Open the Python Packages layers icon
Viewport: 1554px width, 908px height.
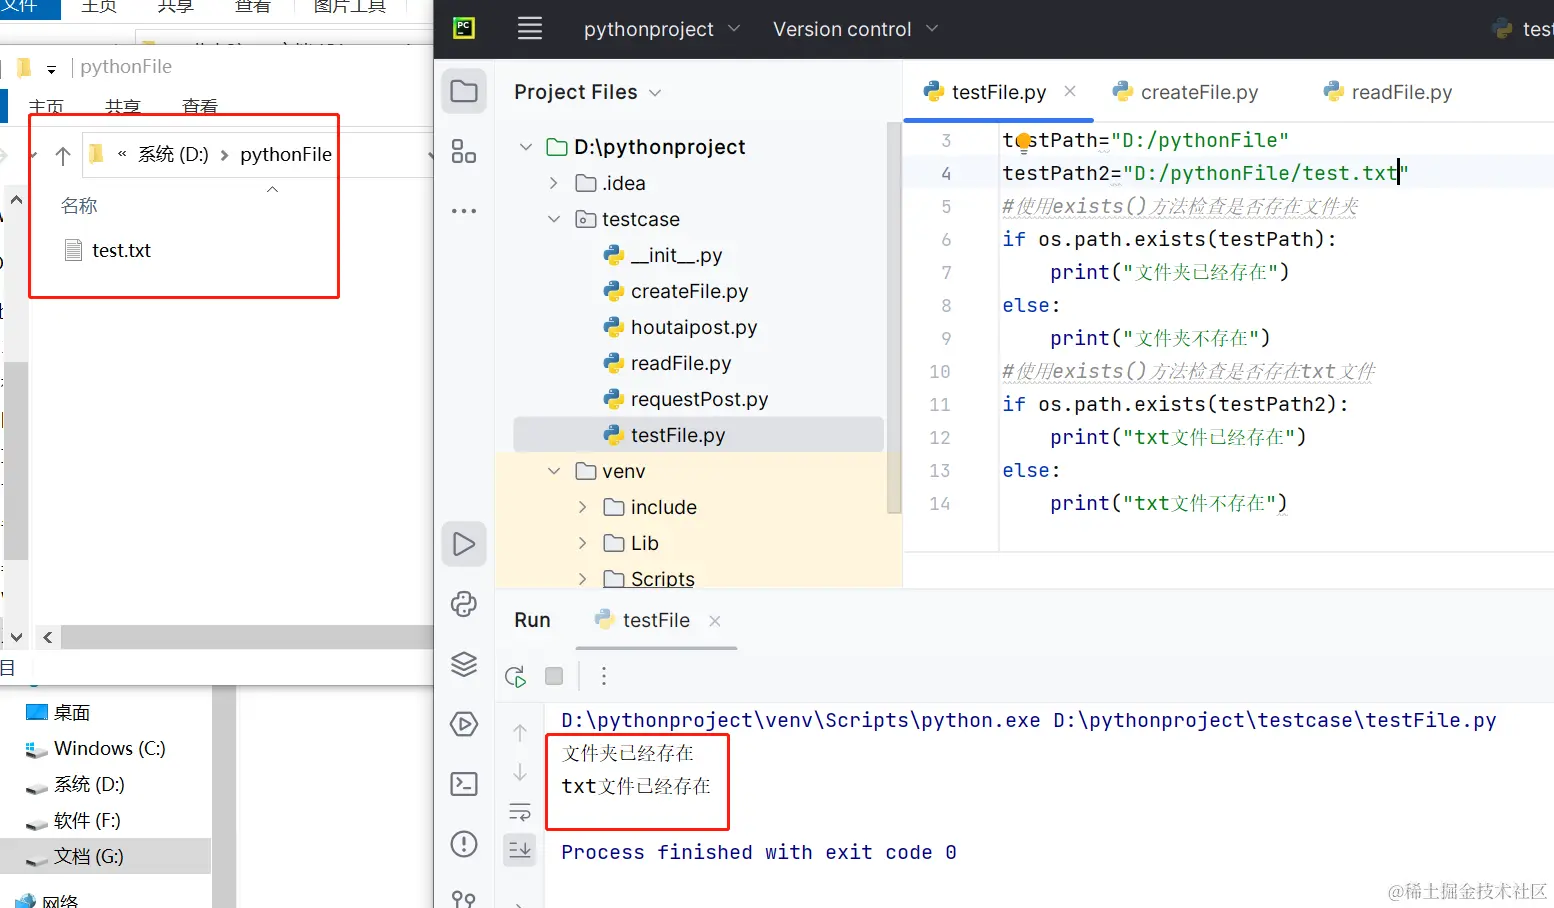[x=464, y=664]
